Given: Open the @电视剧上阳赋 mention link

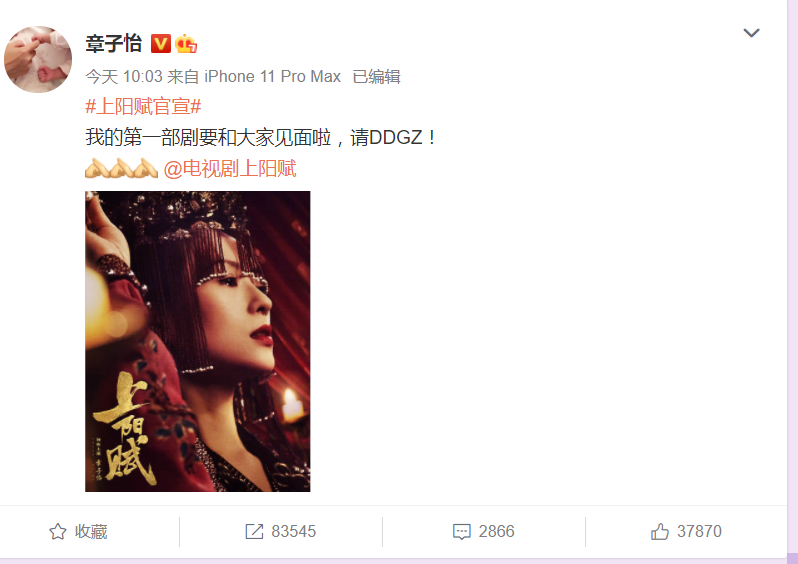Looking at the screenshot, I should pyautogui.click(x=230, y=168).
